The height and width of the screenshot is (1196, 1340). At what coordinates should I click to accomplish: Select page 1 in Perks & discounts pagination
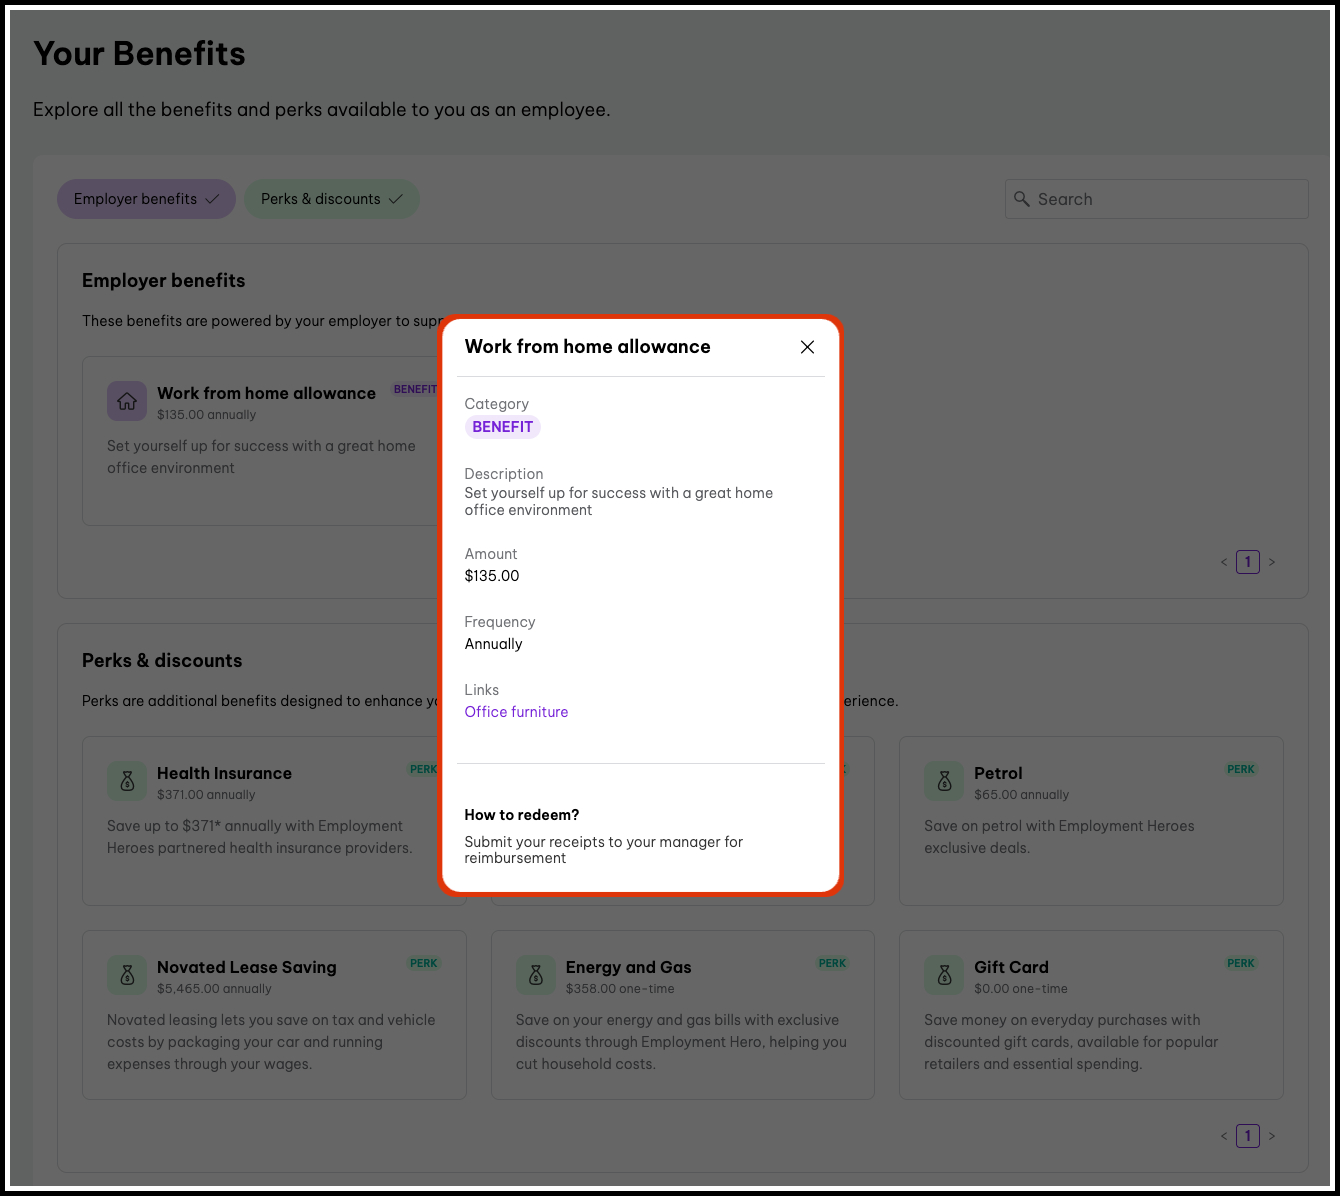[x=1247, y=1136]
